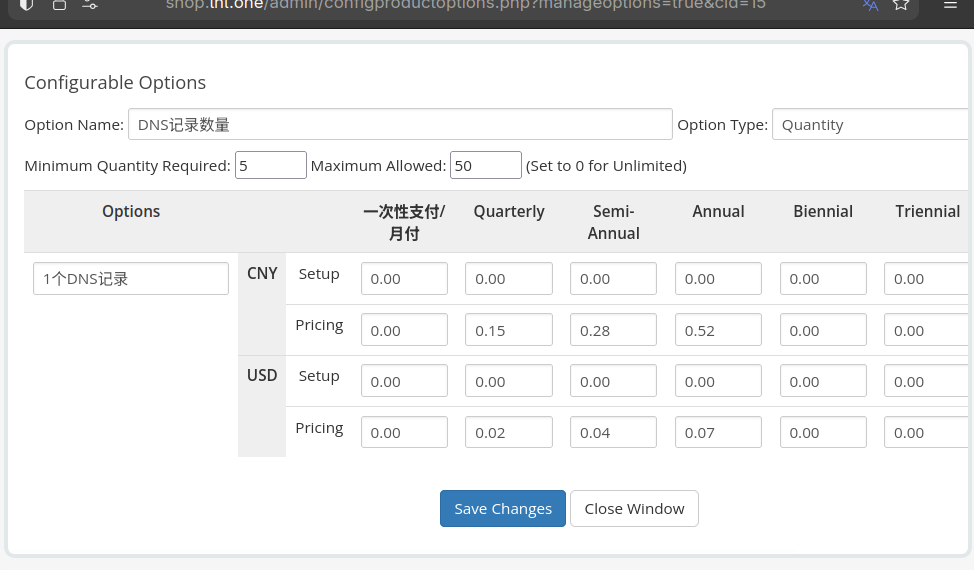Click the site permissions icon in address bar
This screenshot has height=570, width=974.
point(90,5)
